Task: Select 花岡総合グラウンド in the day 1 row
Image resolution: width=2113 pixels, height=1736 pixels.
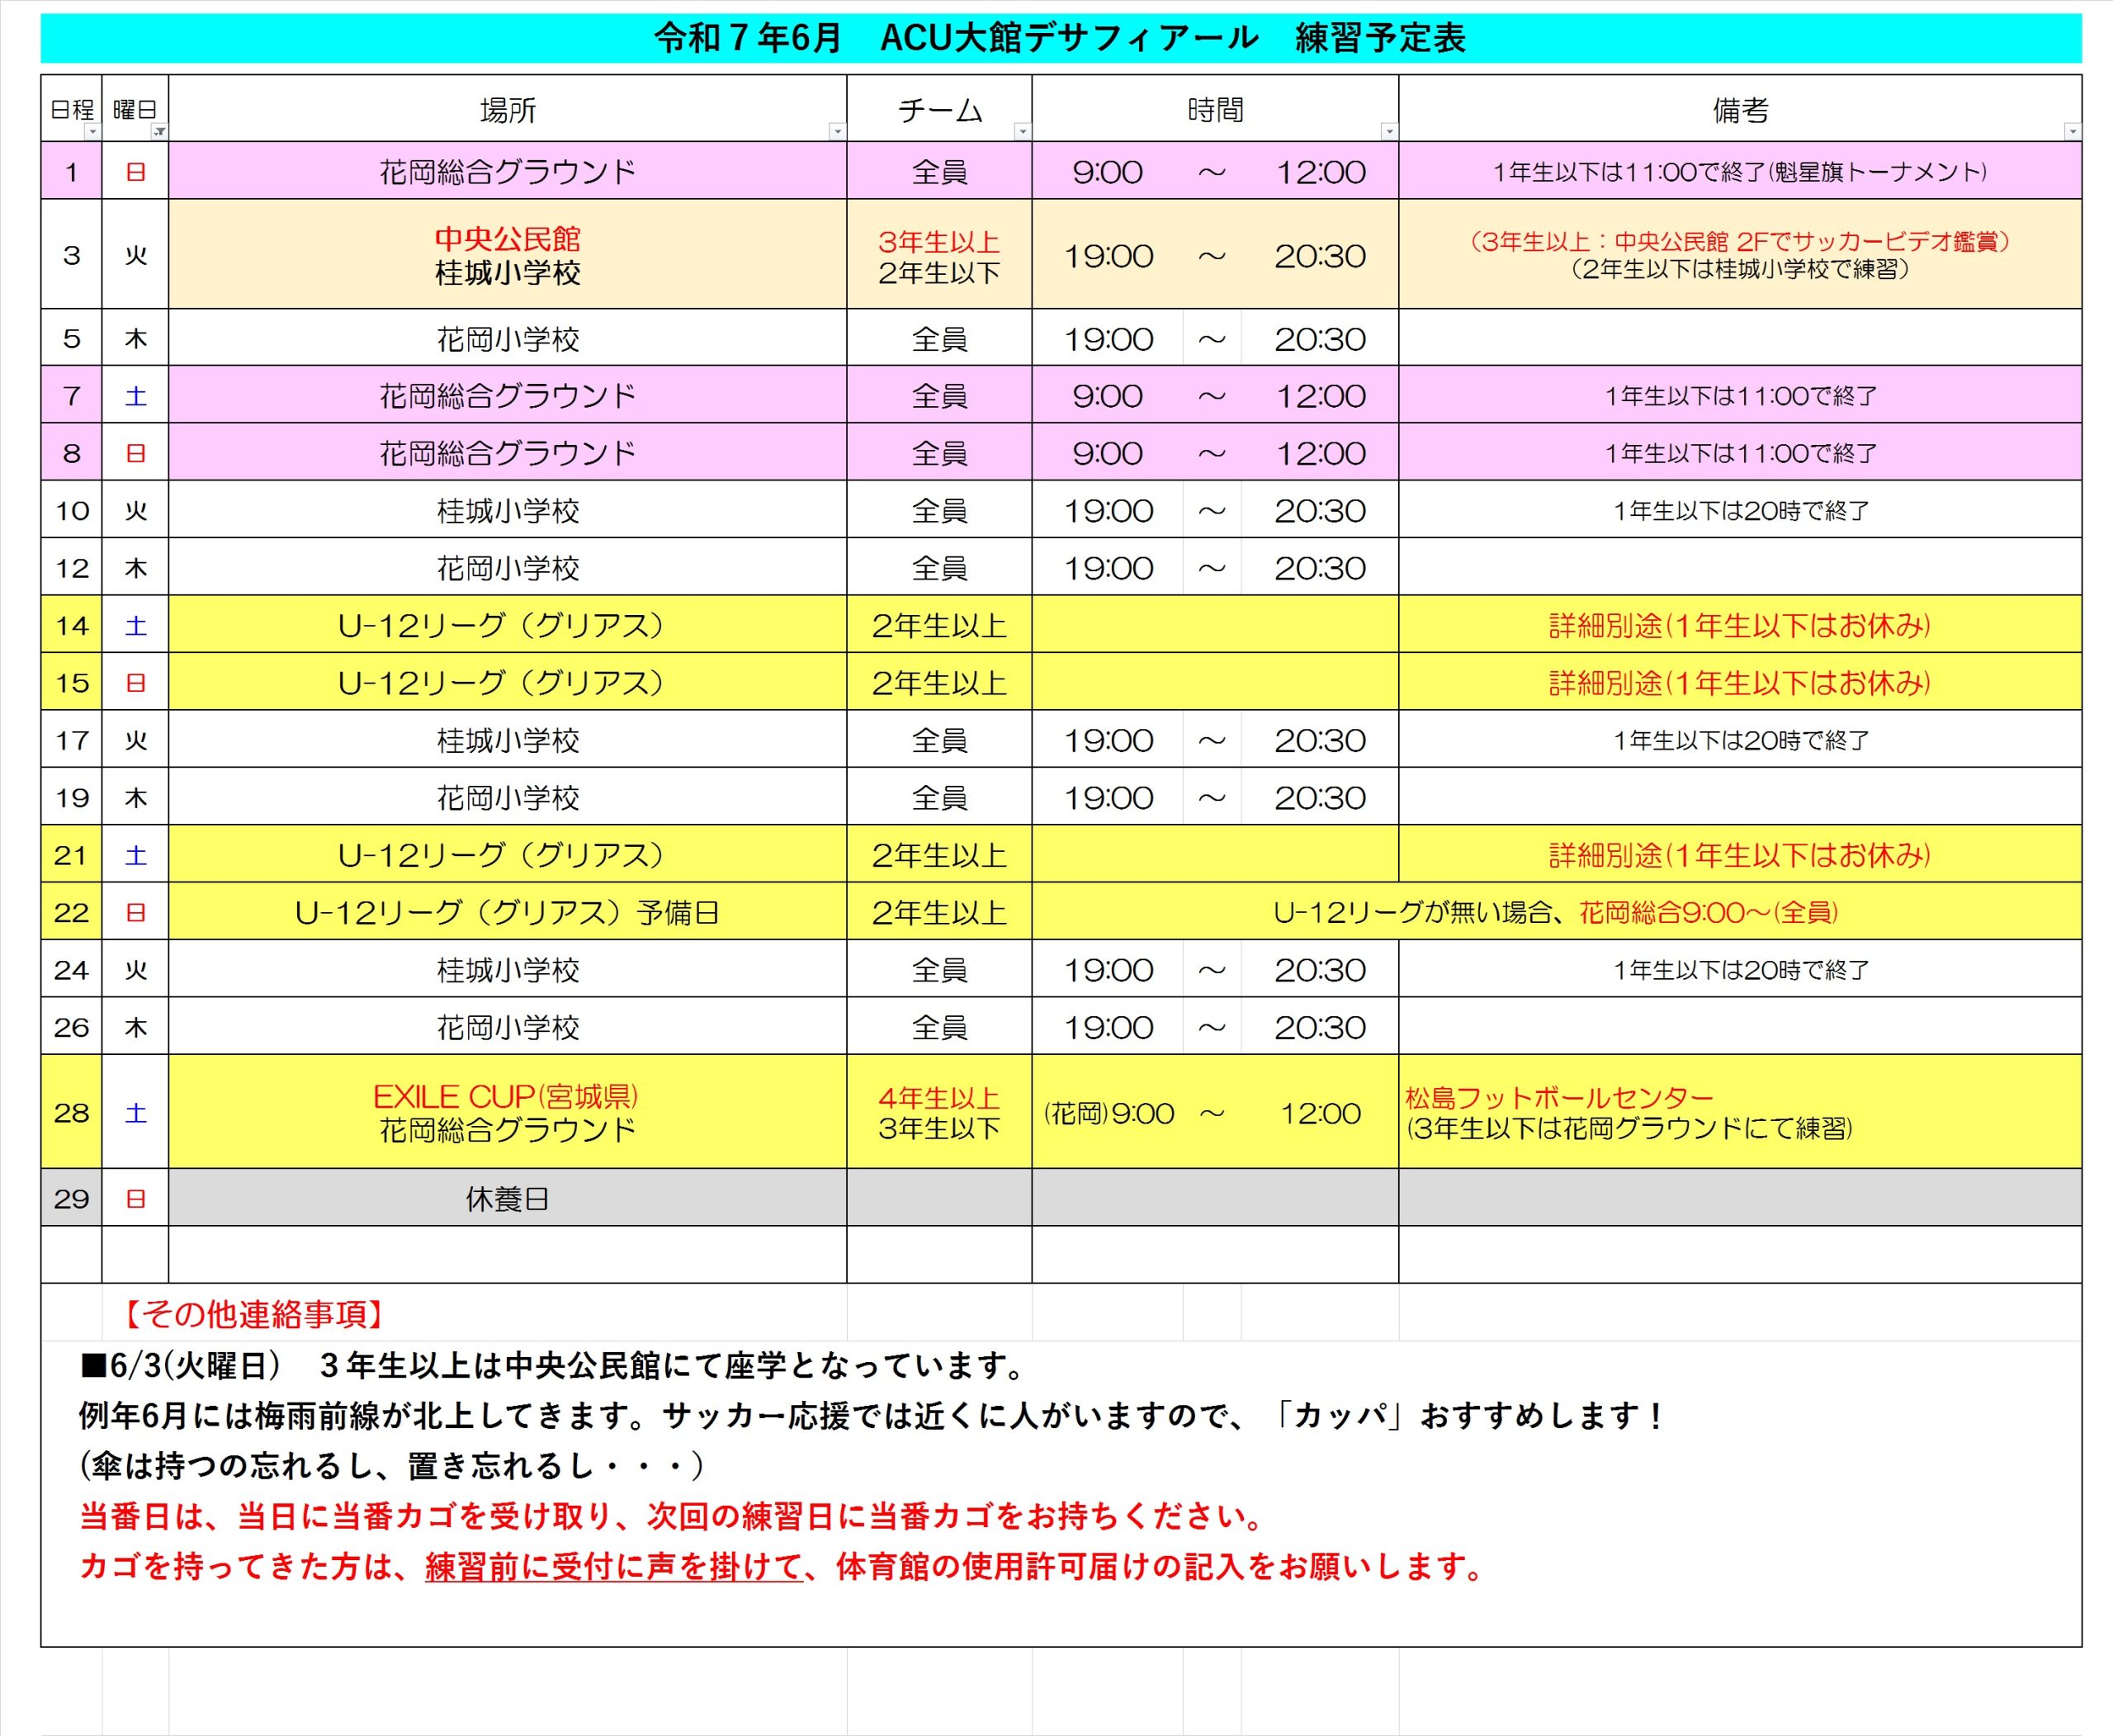Action: coord(508,172)
